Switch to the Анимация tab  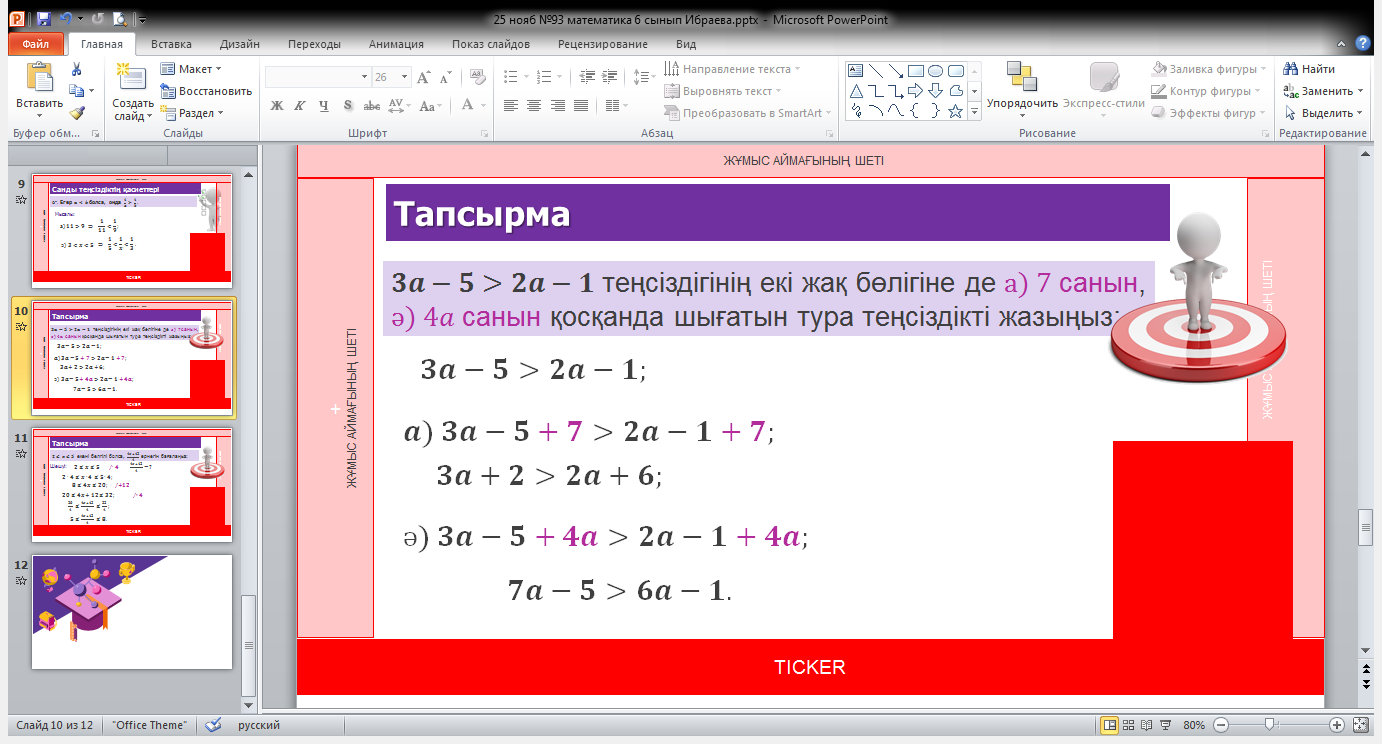pyautogui.click(x=396, y=44)
